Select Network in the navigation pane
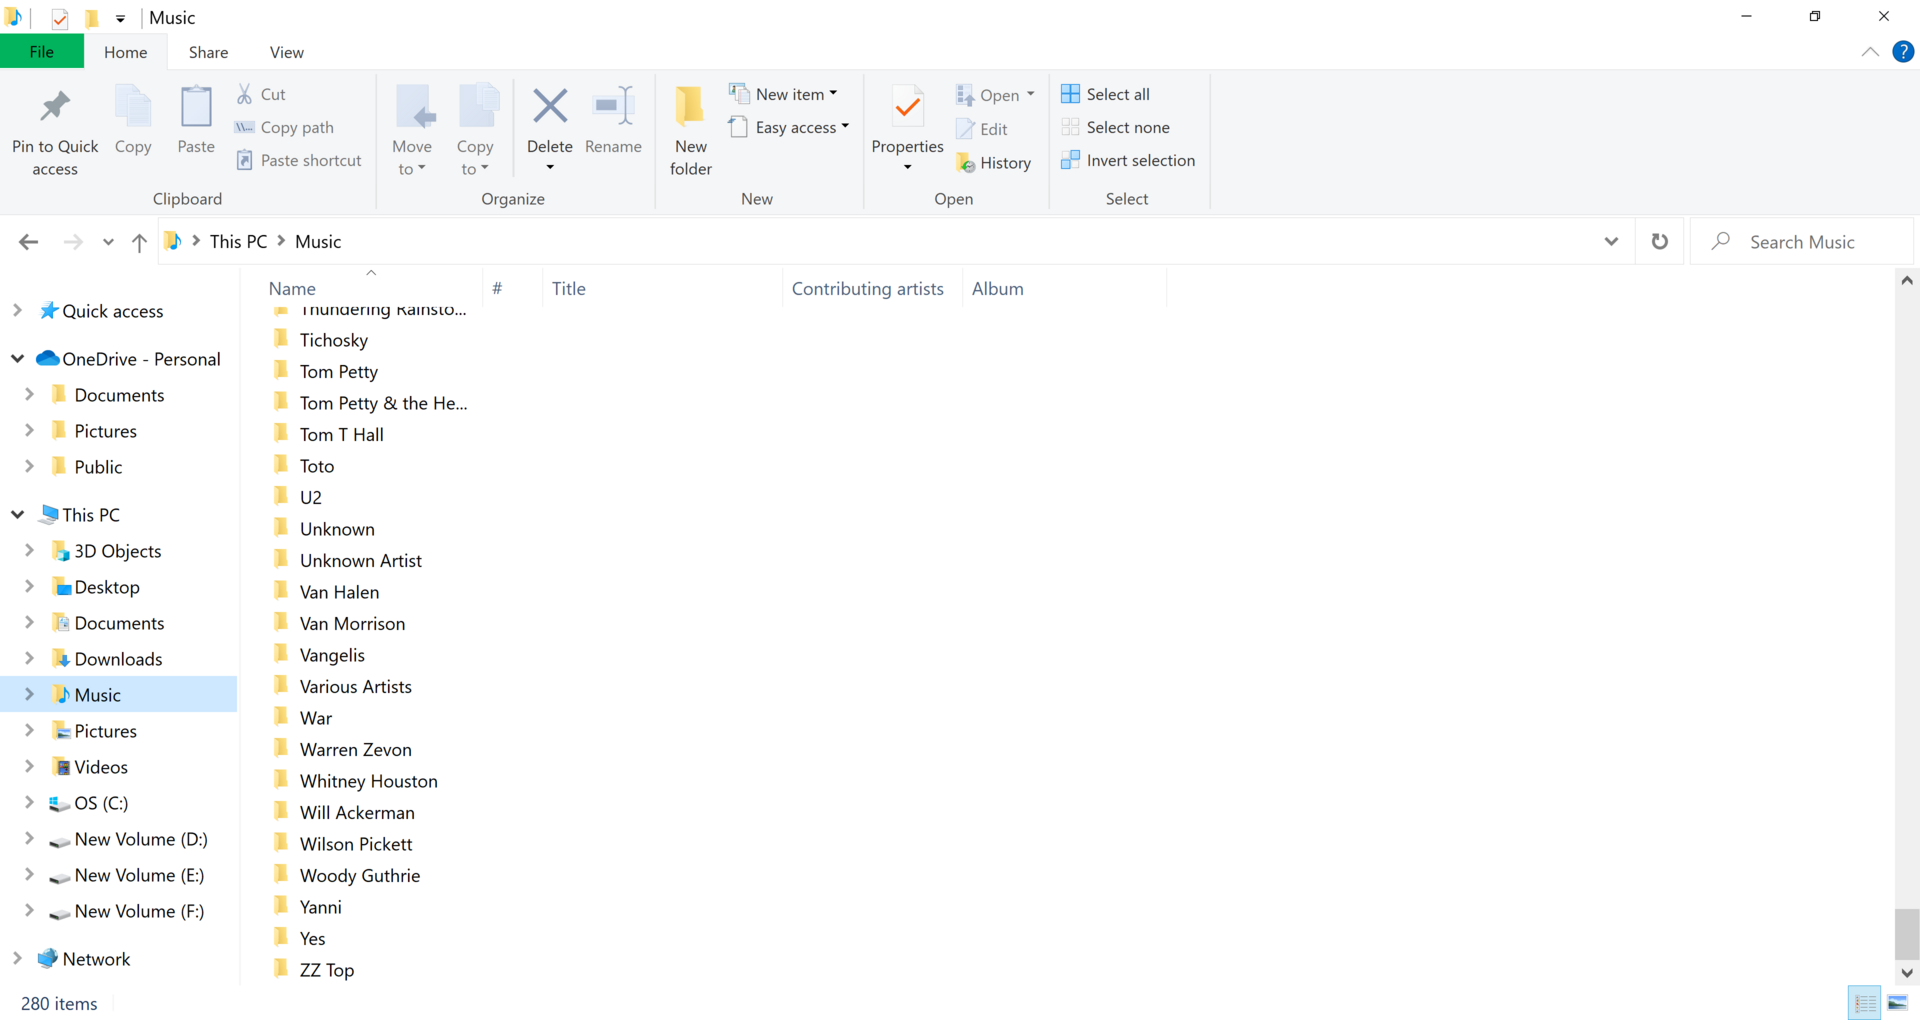The image size is (1920, 1020). (96, 958)
